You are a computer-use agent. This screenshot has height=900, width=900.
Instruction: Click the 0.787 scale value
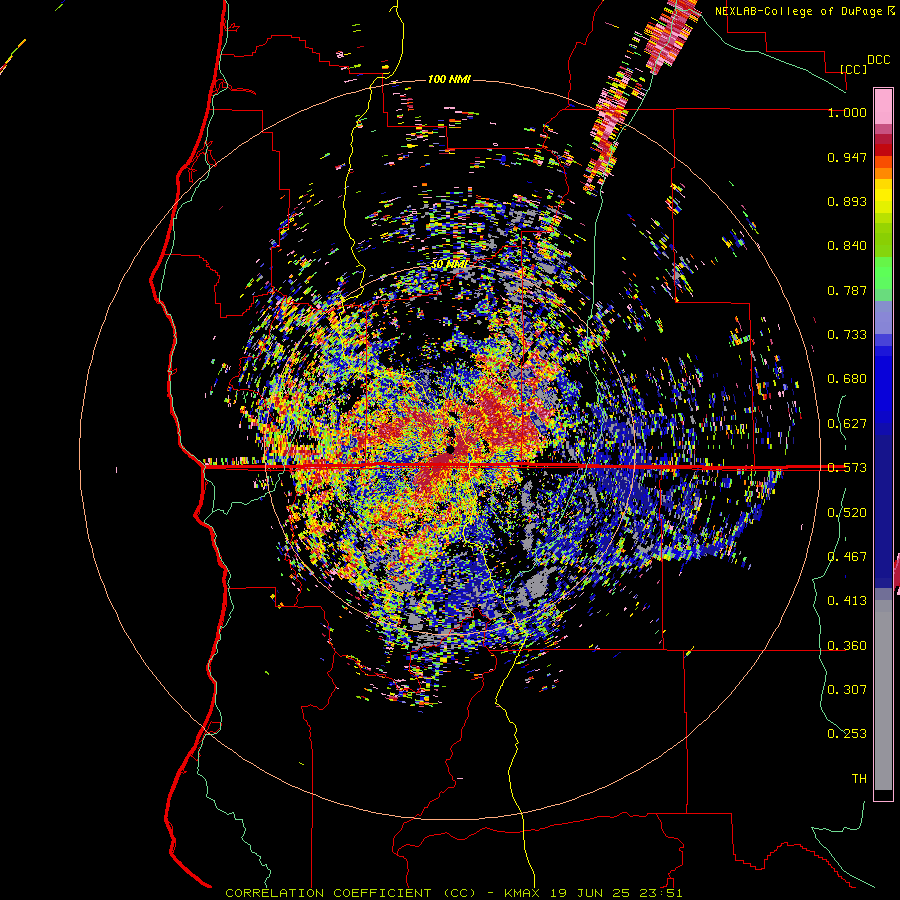coord(847,290)
